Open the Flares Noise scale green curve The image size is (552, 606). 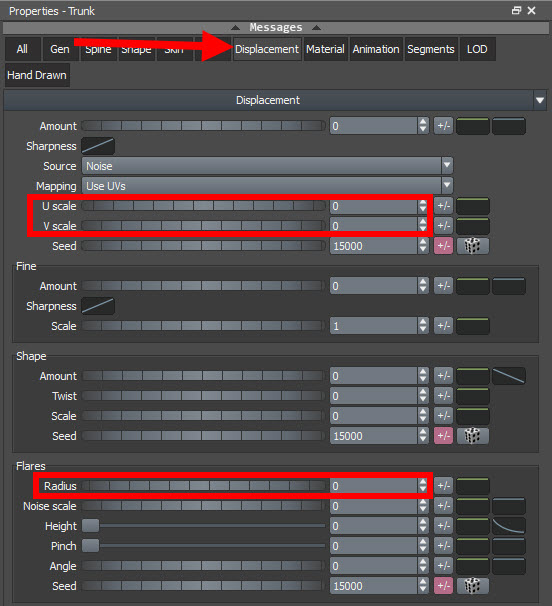tap(472, 506)
